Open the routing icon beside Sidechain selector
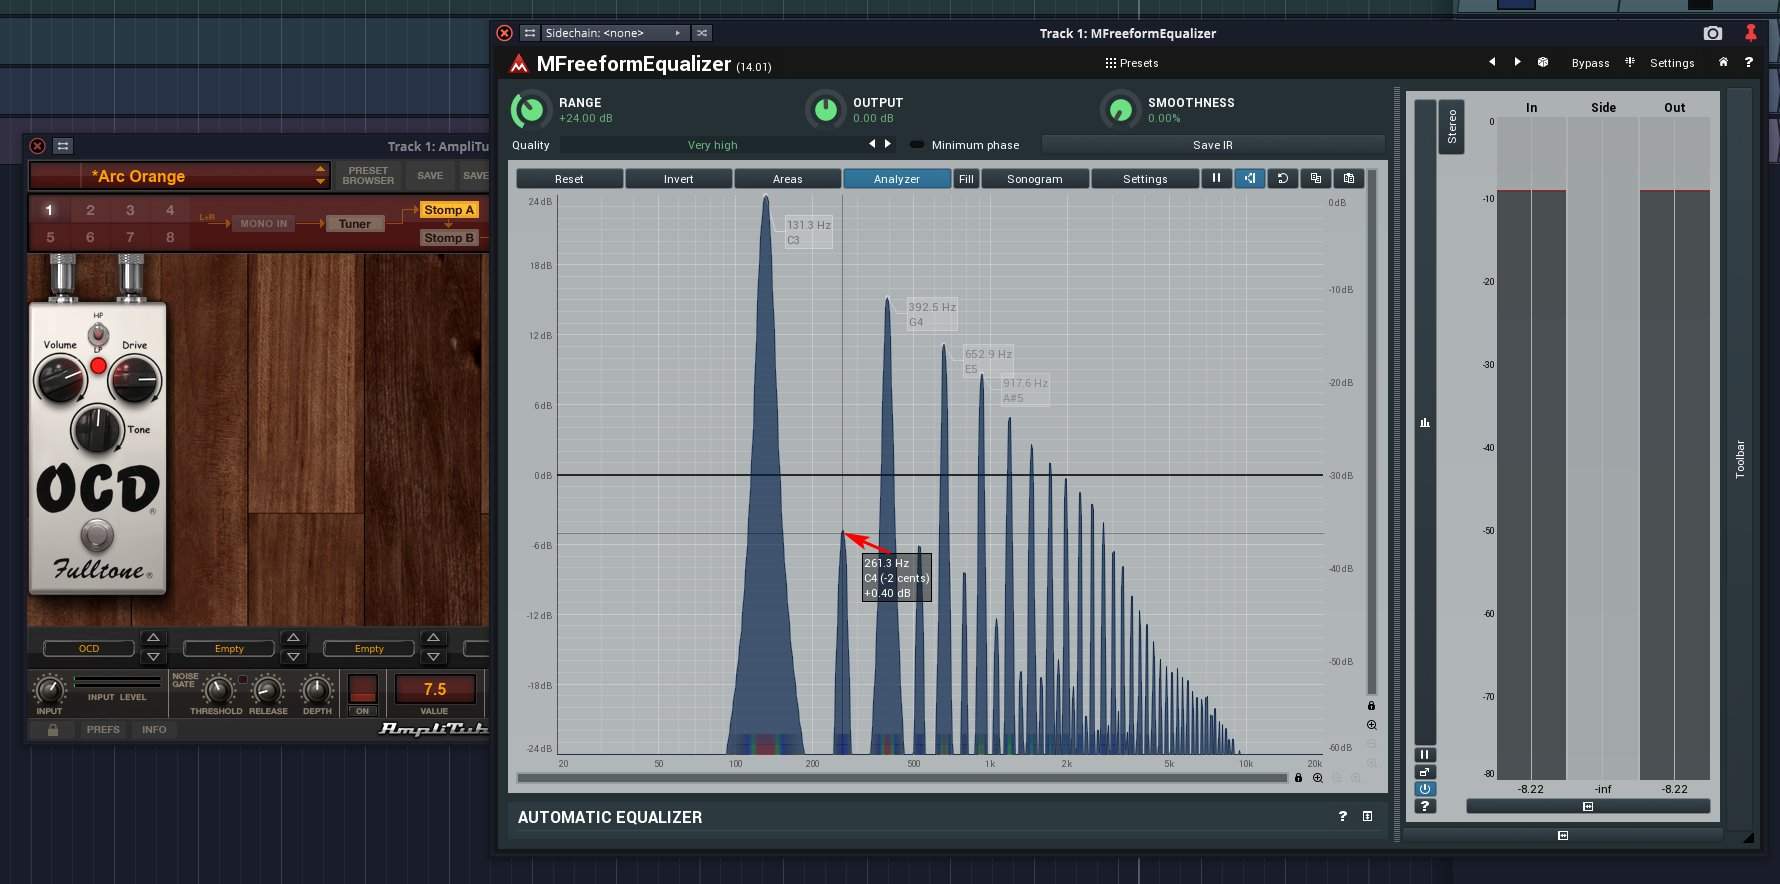The image size is (1780, 884). (x=530, y=33)
